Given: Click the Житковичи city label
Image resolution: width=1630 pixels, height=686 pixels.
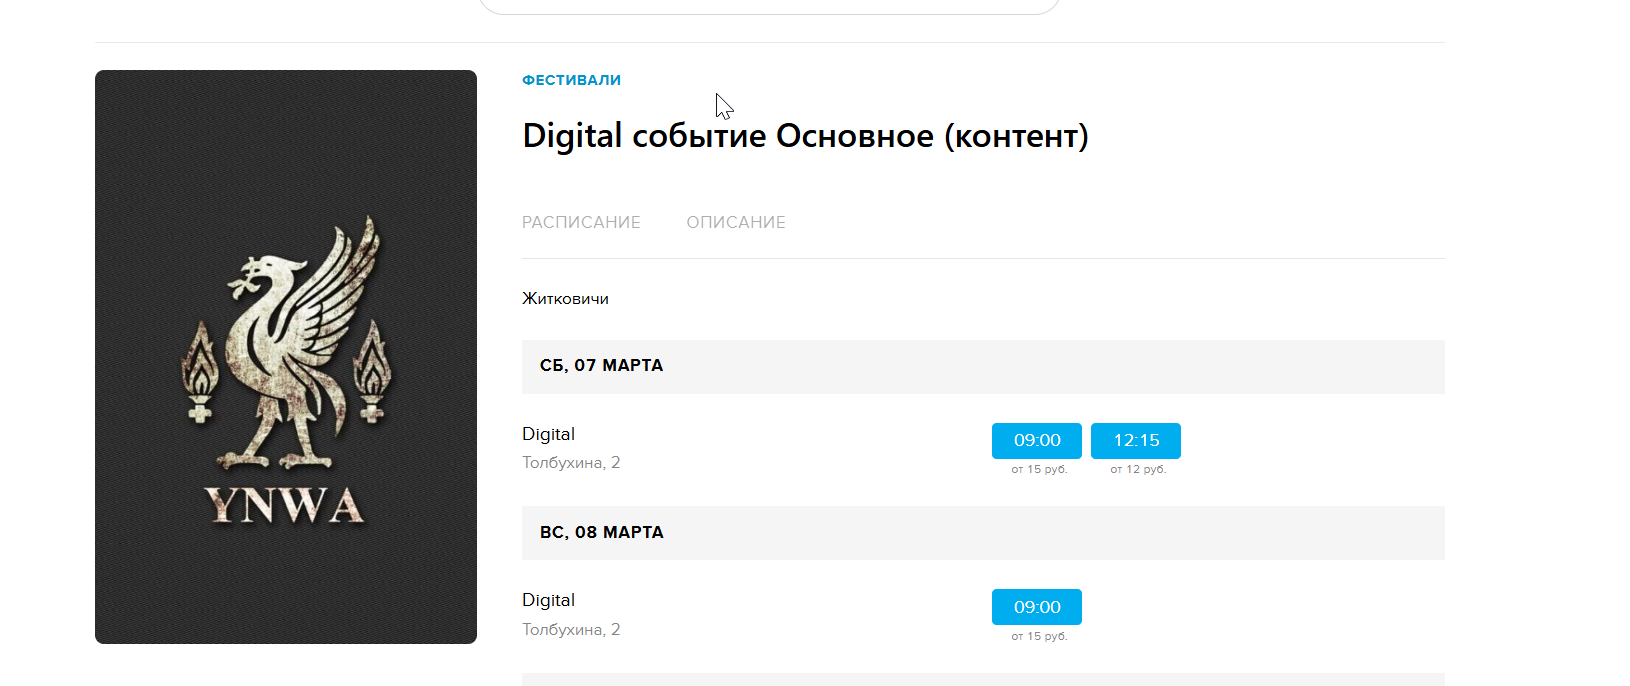Looking at the screenshot, I should pyautogui.click(x=565, y=298).
